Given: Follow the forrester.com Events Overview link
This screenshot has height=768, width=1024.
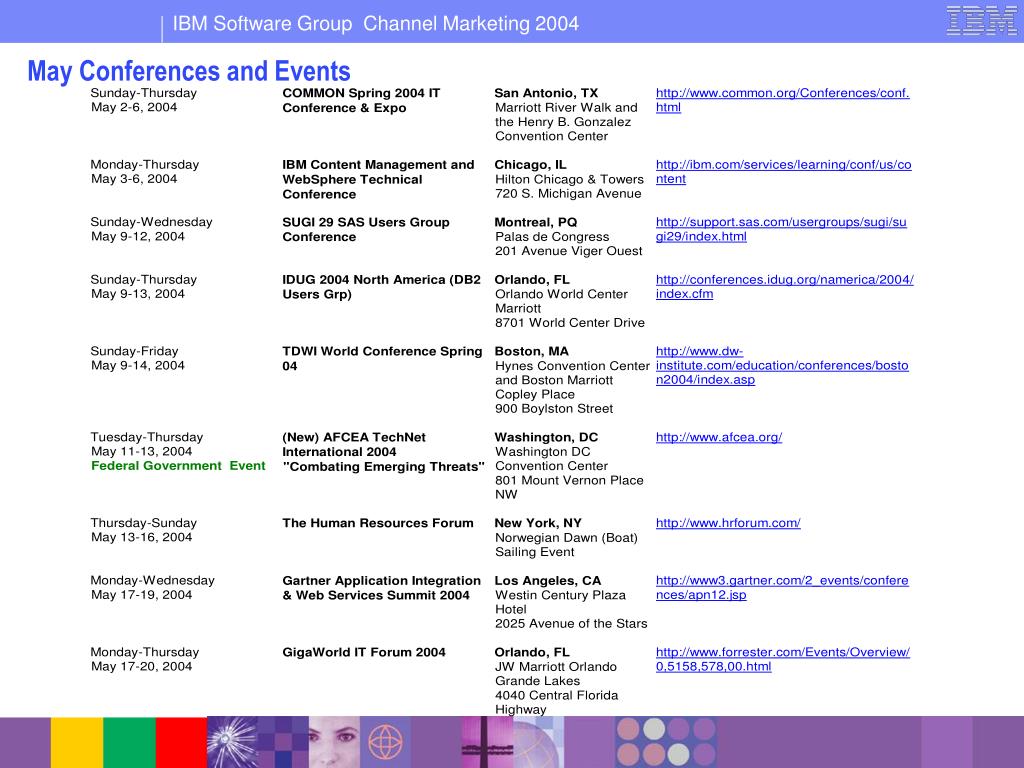Looking at the screenshot, I should tap(782, 659).
